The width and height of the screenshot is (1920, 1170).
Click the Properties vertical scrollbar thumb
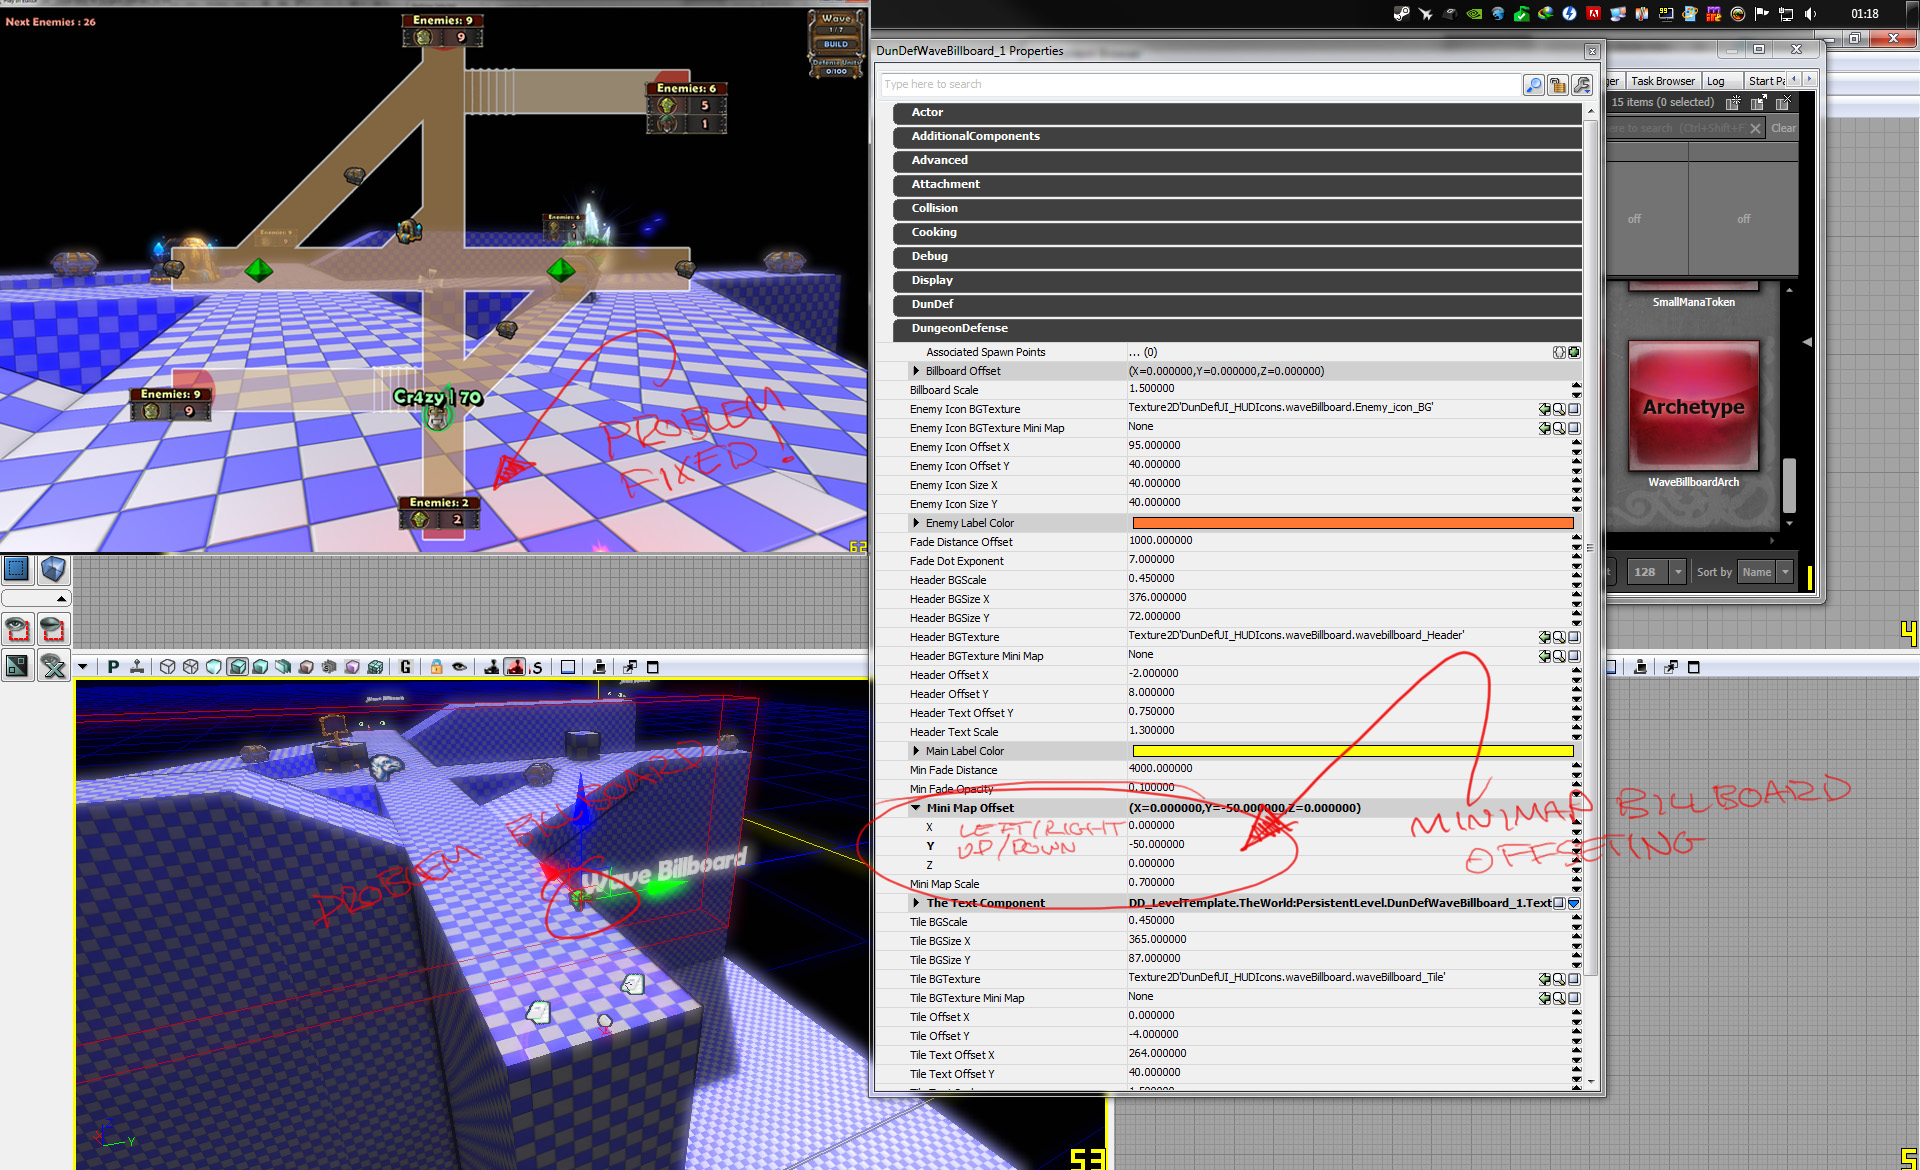pyautogui.click(x=1590, y=548)
